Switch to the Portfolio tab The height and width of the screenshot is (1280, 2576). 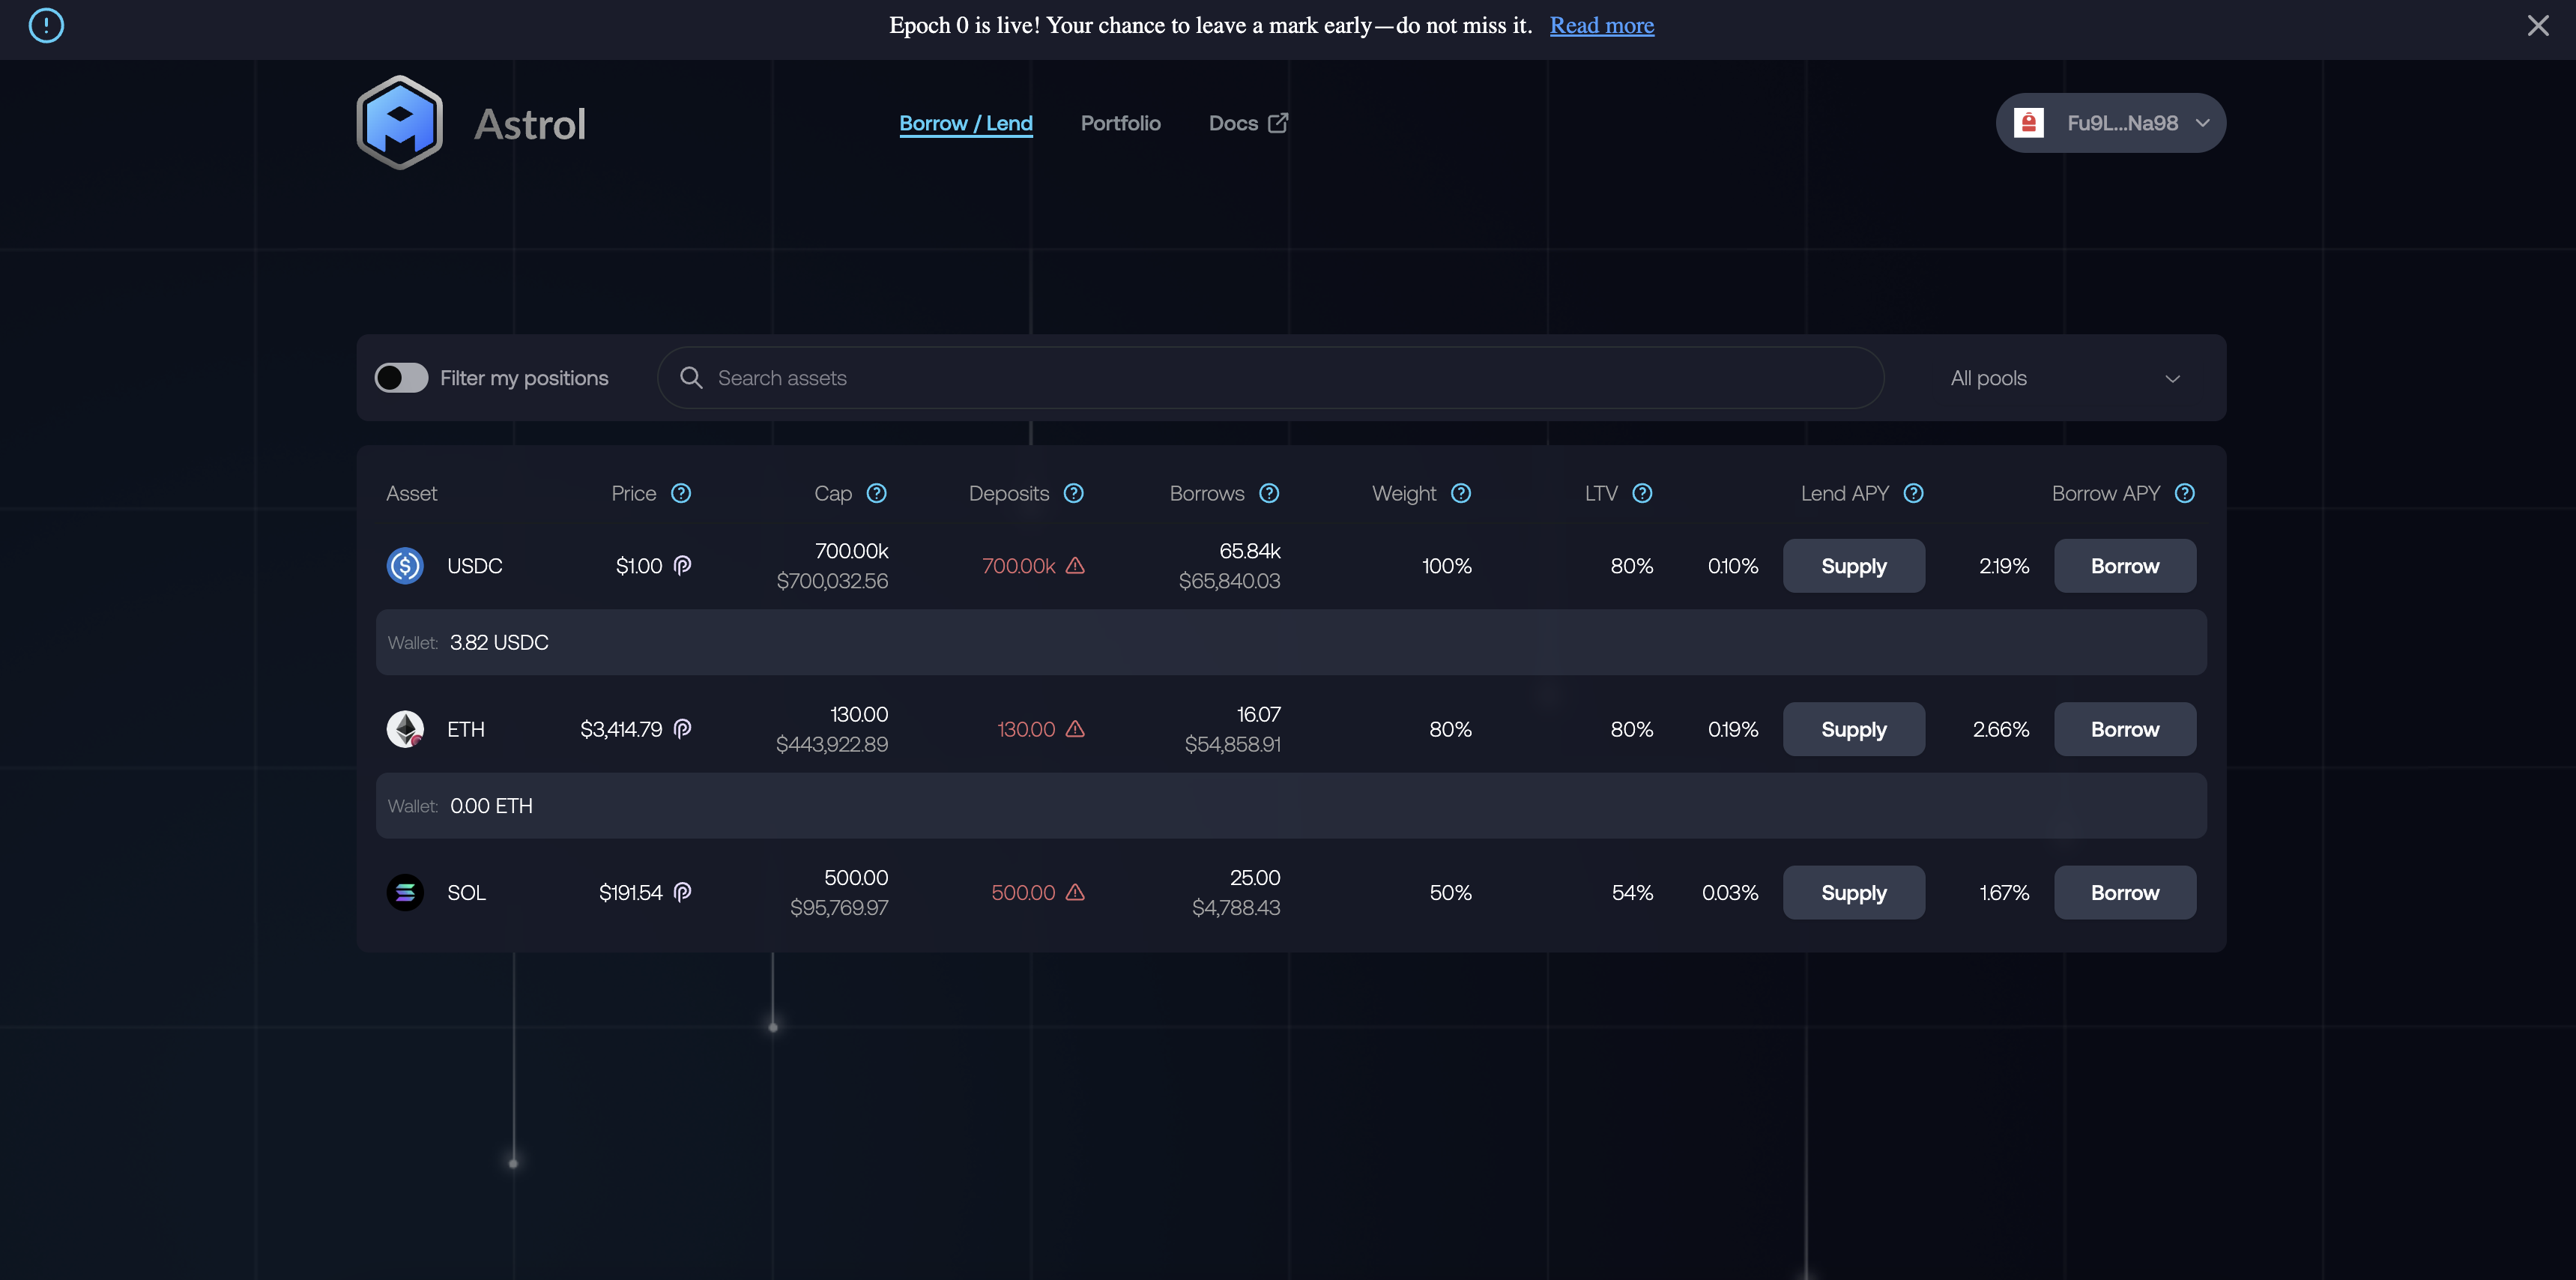(x=1120, y=123)
